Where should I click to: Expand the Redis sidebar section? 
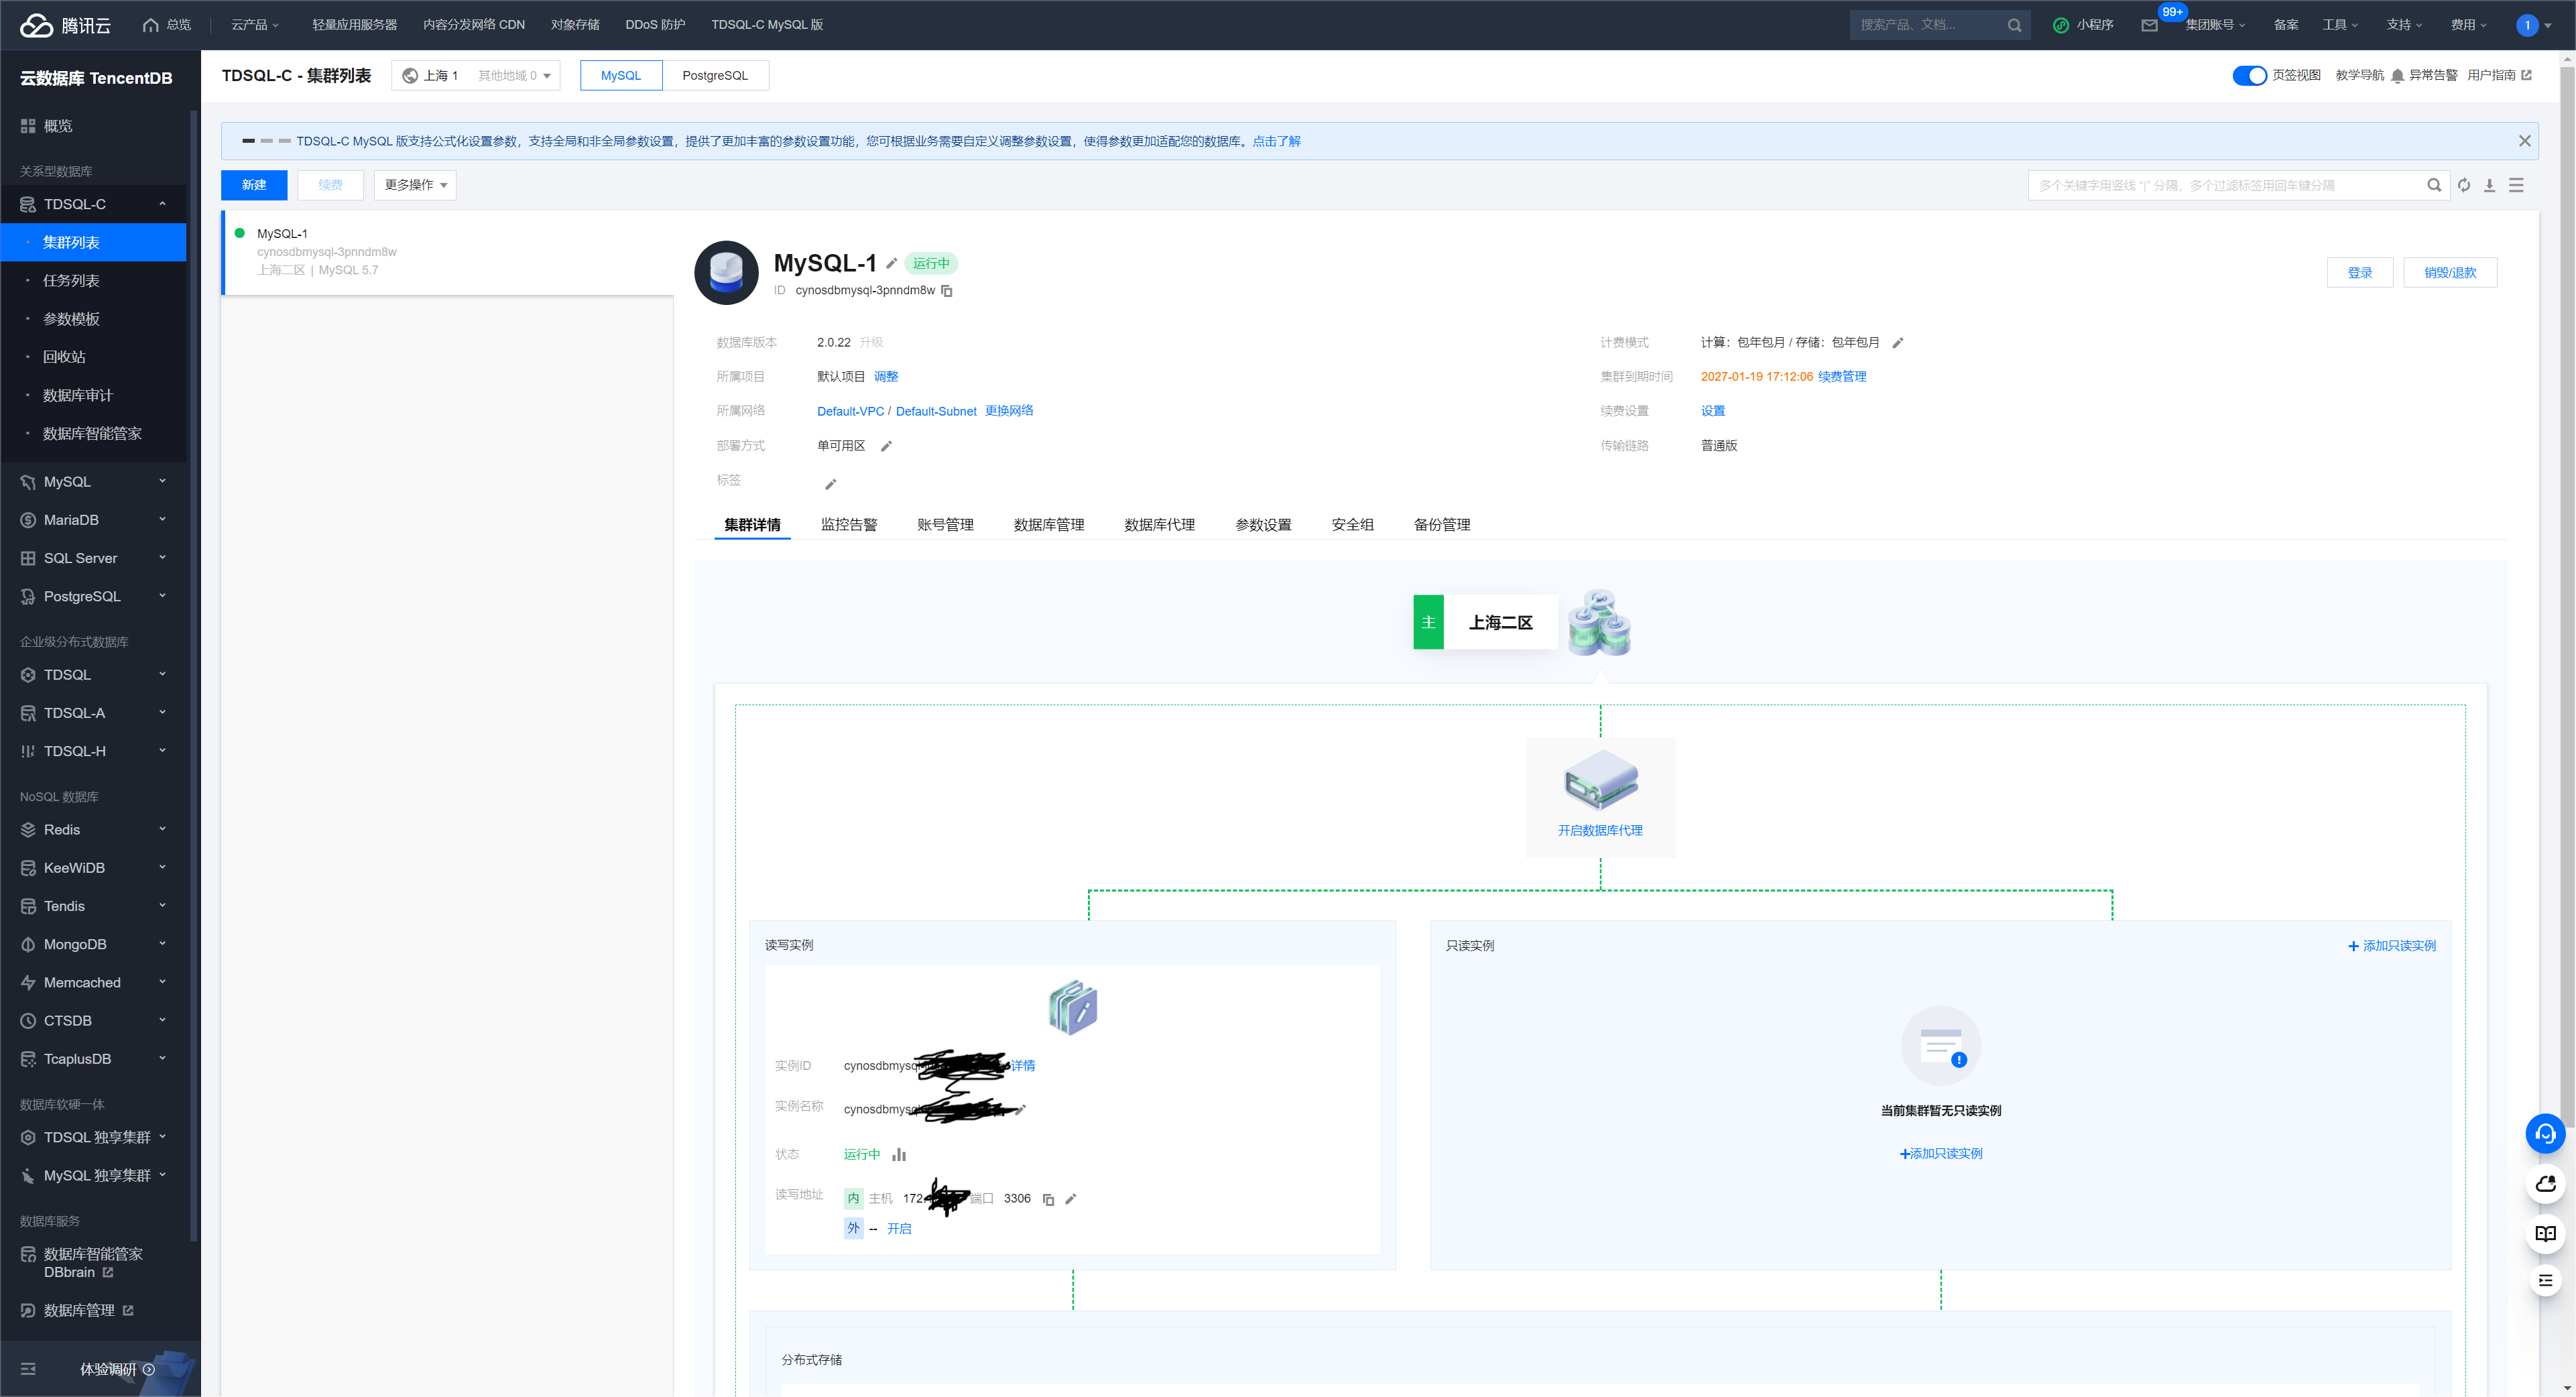(x=162, y=830)
